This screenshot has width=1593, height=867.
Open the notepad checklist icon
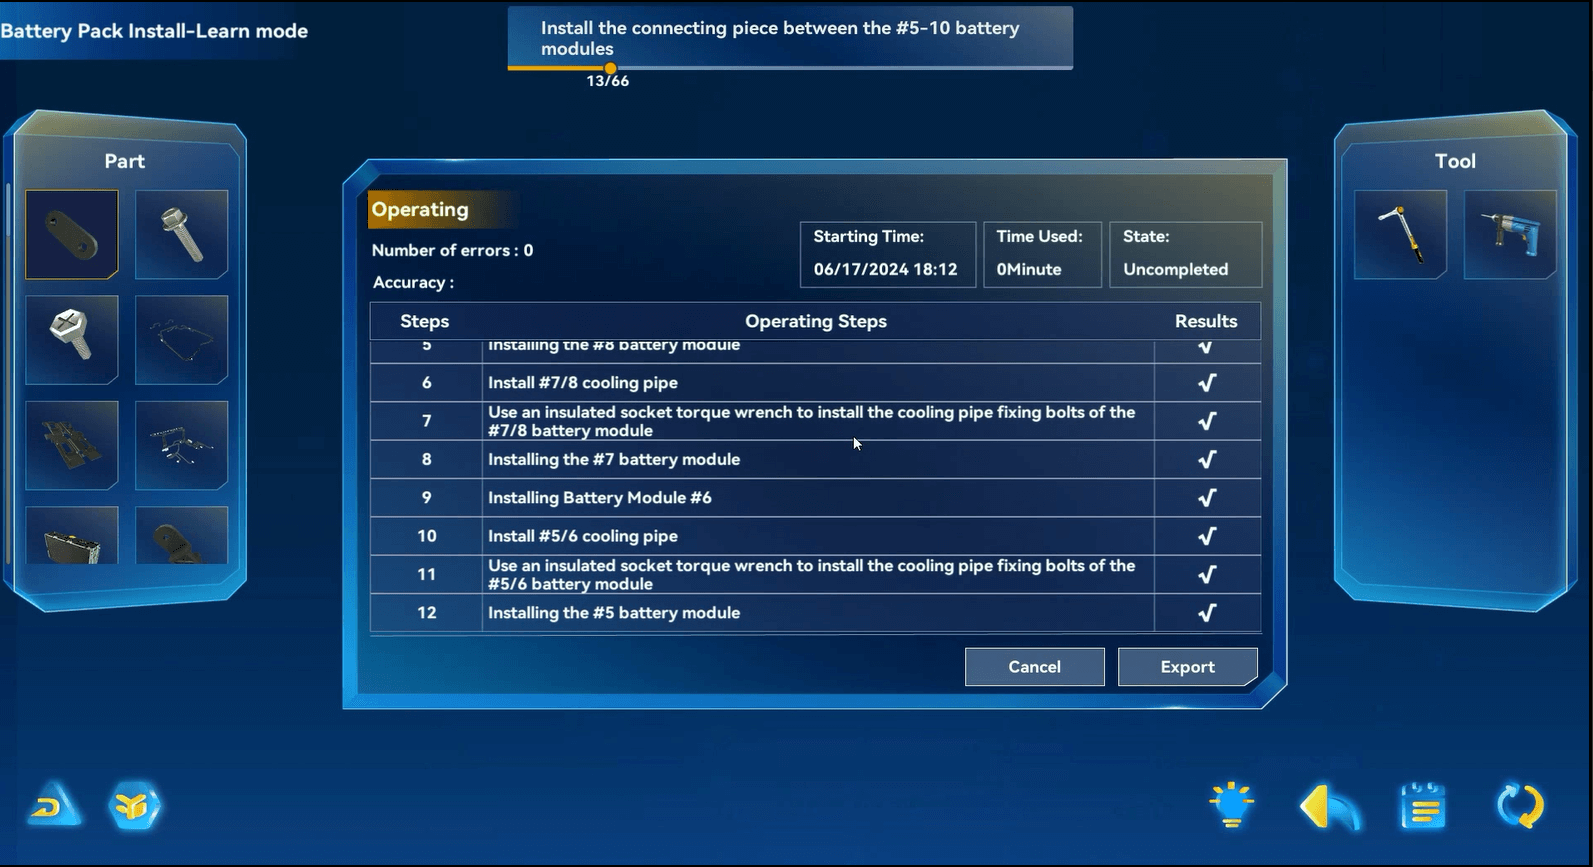click(1423, 806)
